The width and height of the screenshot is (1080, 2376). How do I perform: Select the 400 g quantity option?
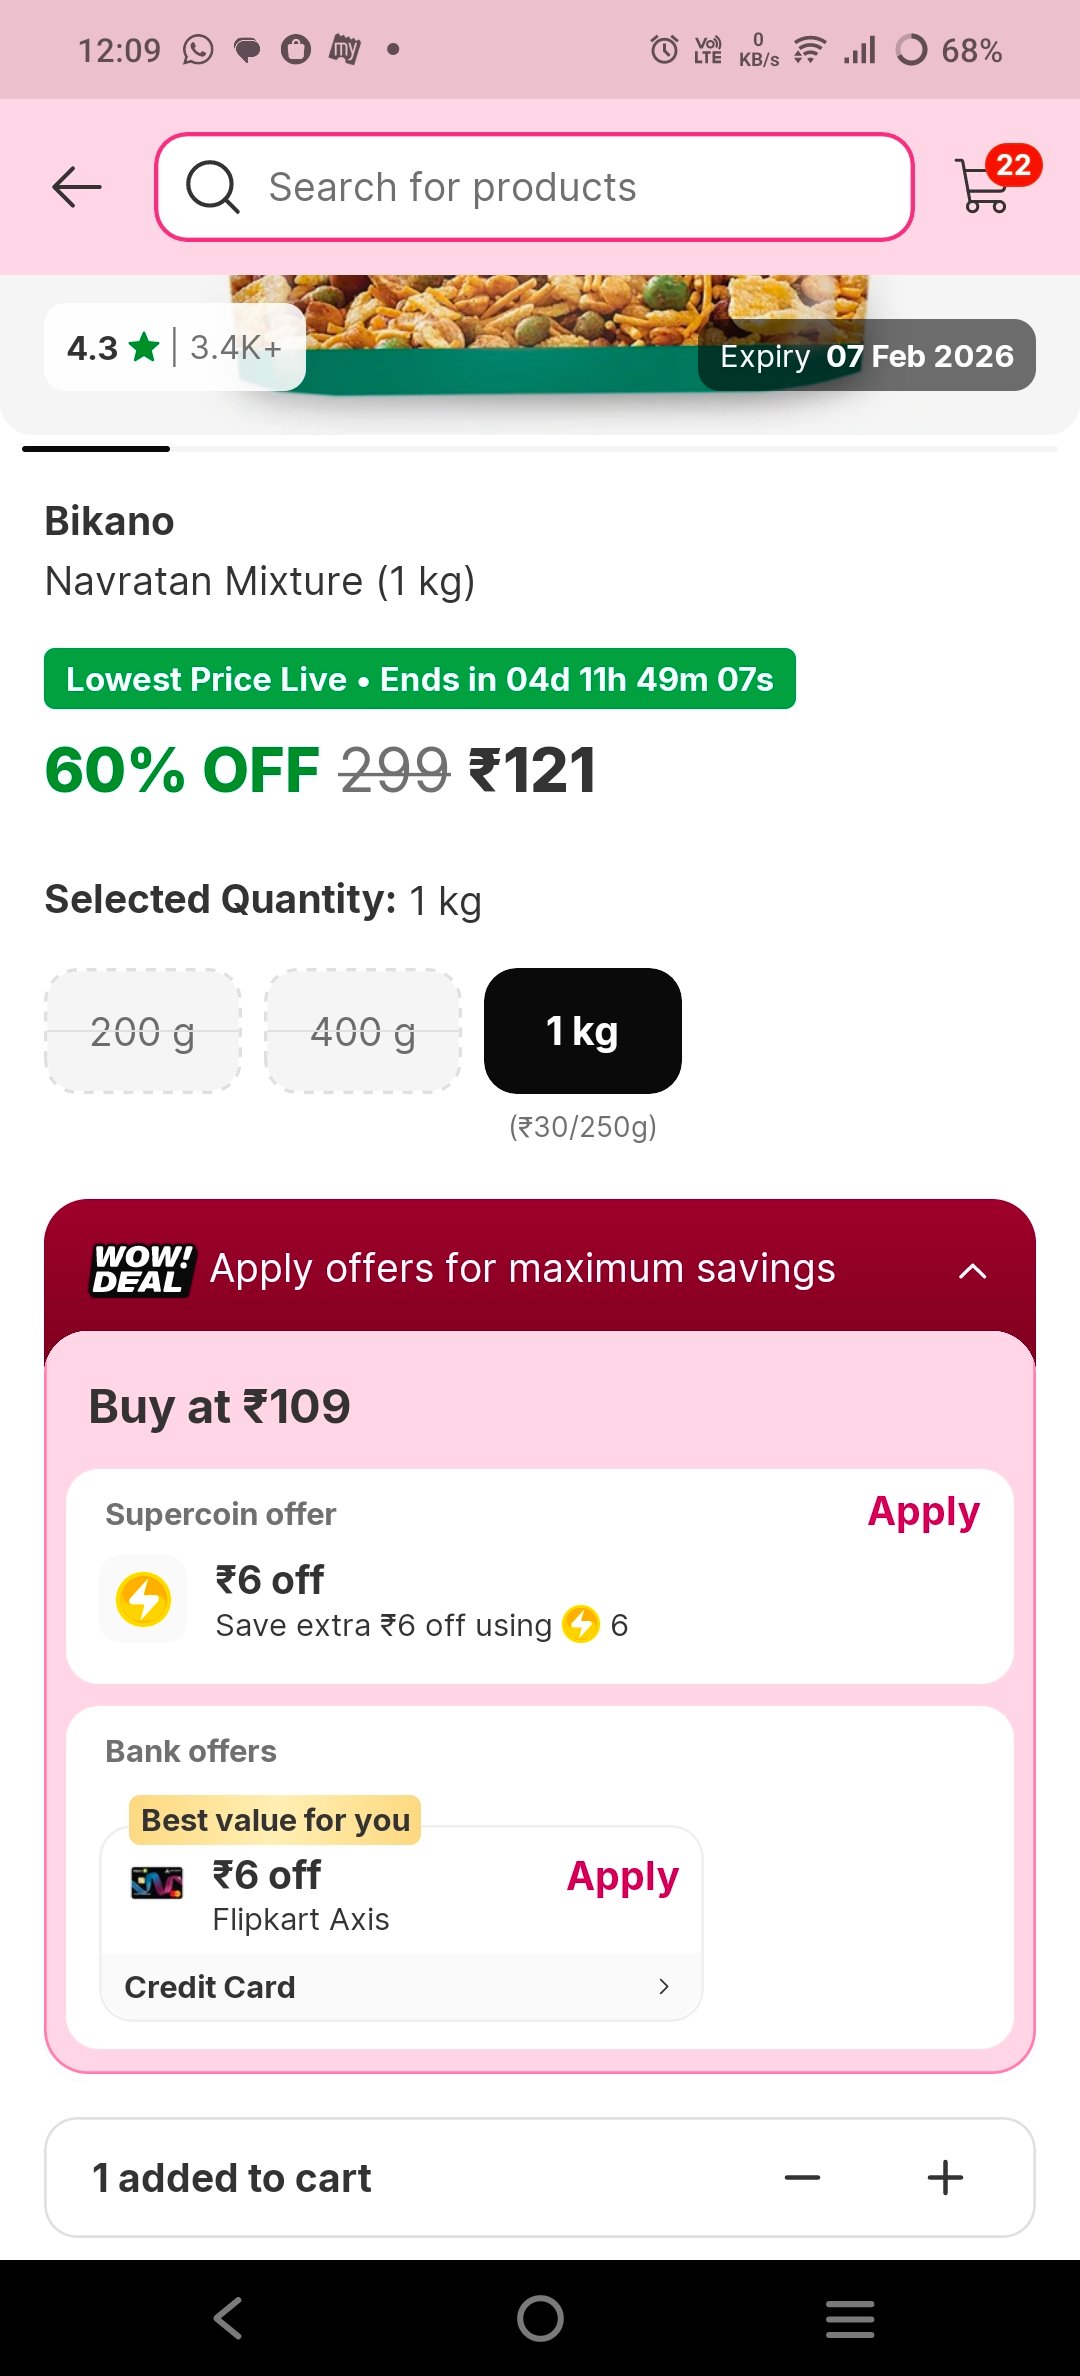(x=363, y=1031)
